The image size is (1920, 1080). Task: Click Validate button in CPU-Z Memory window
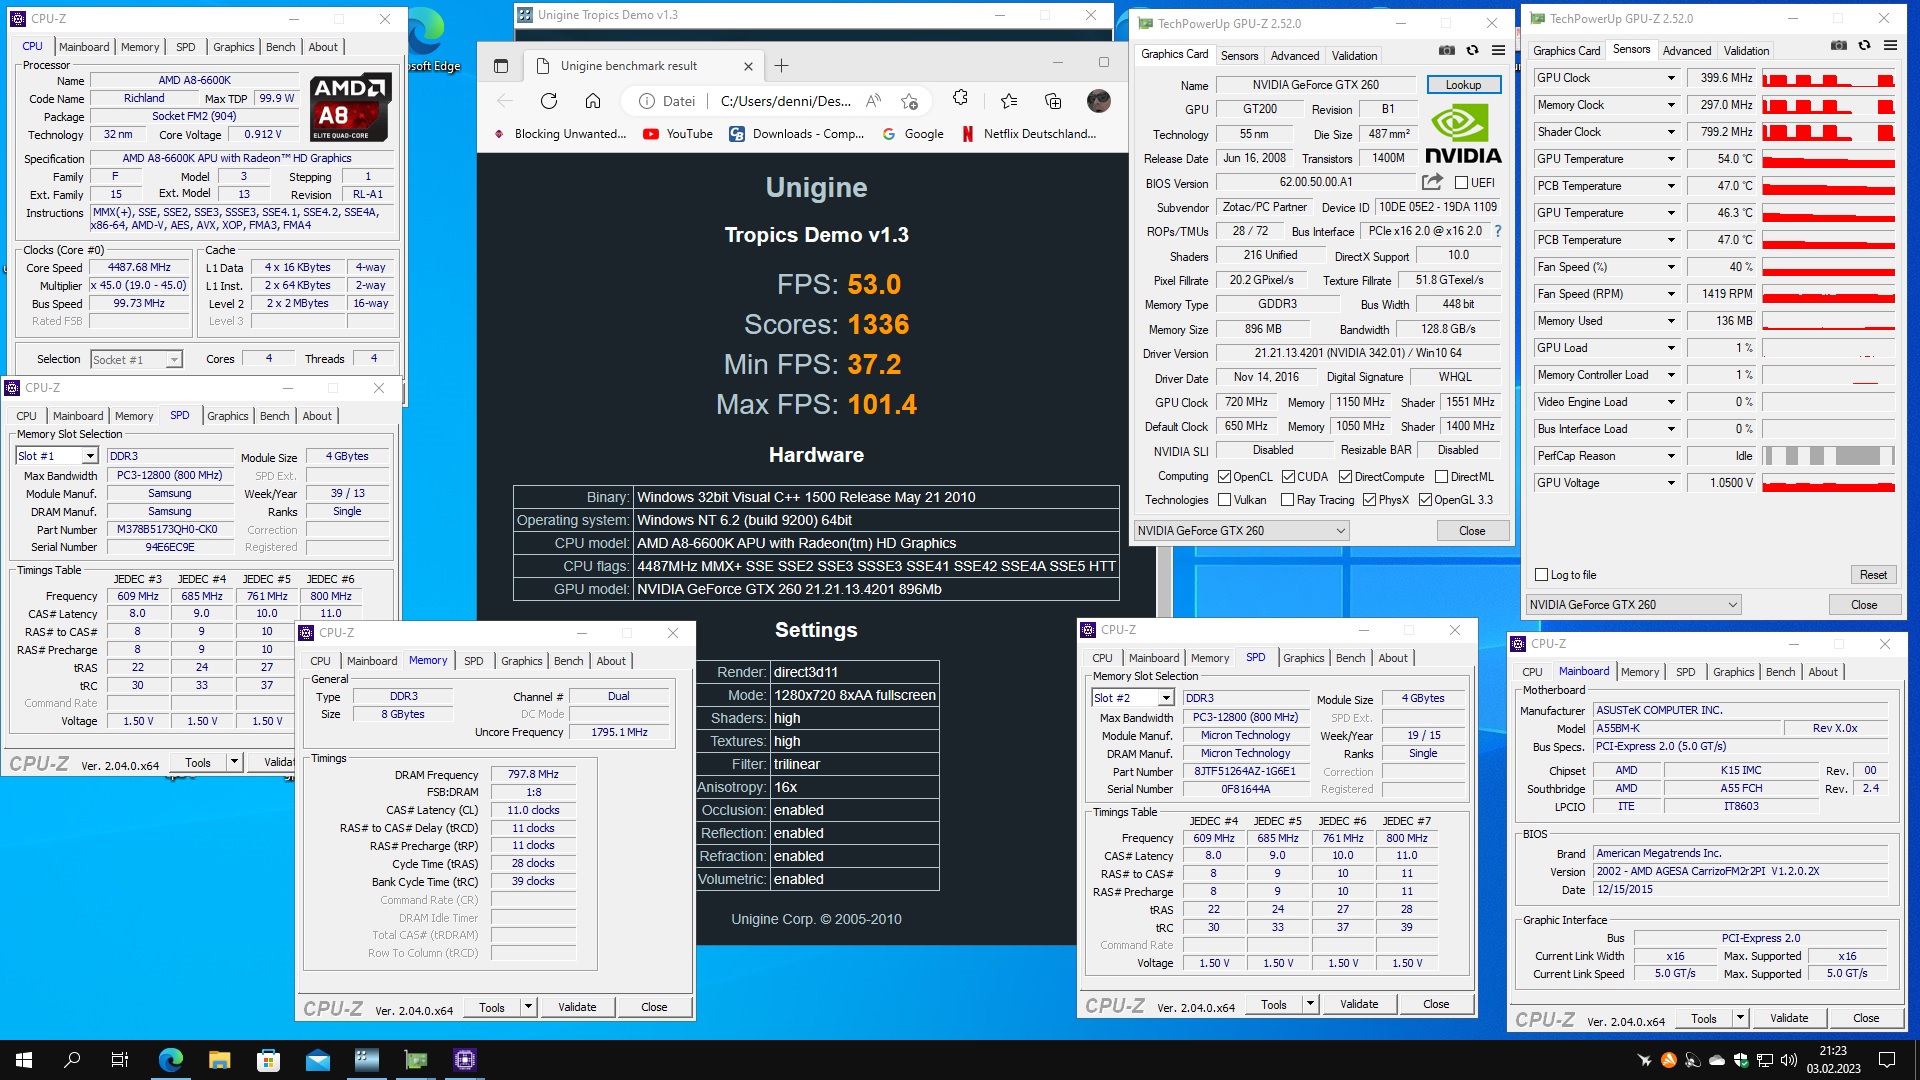click(577, 1008)
